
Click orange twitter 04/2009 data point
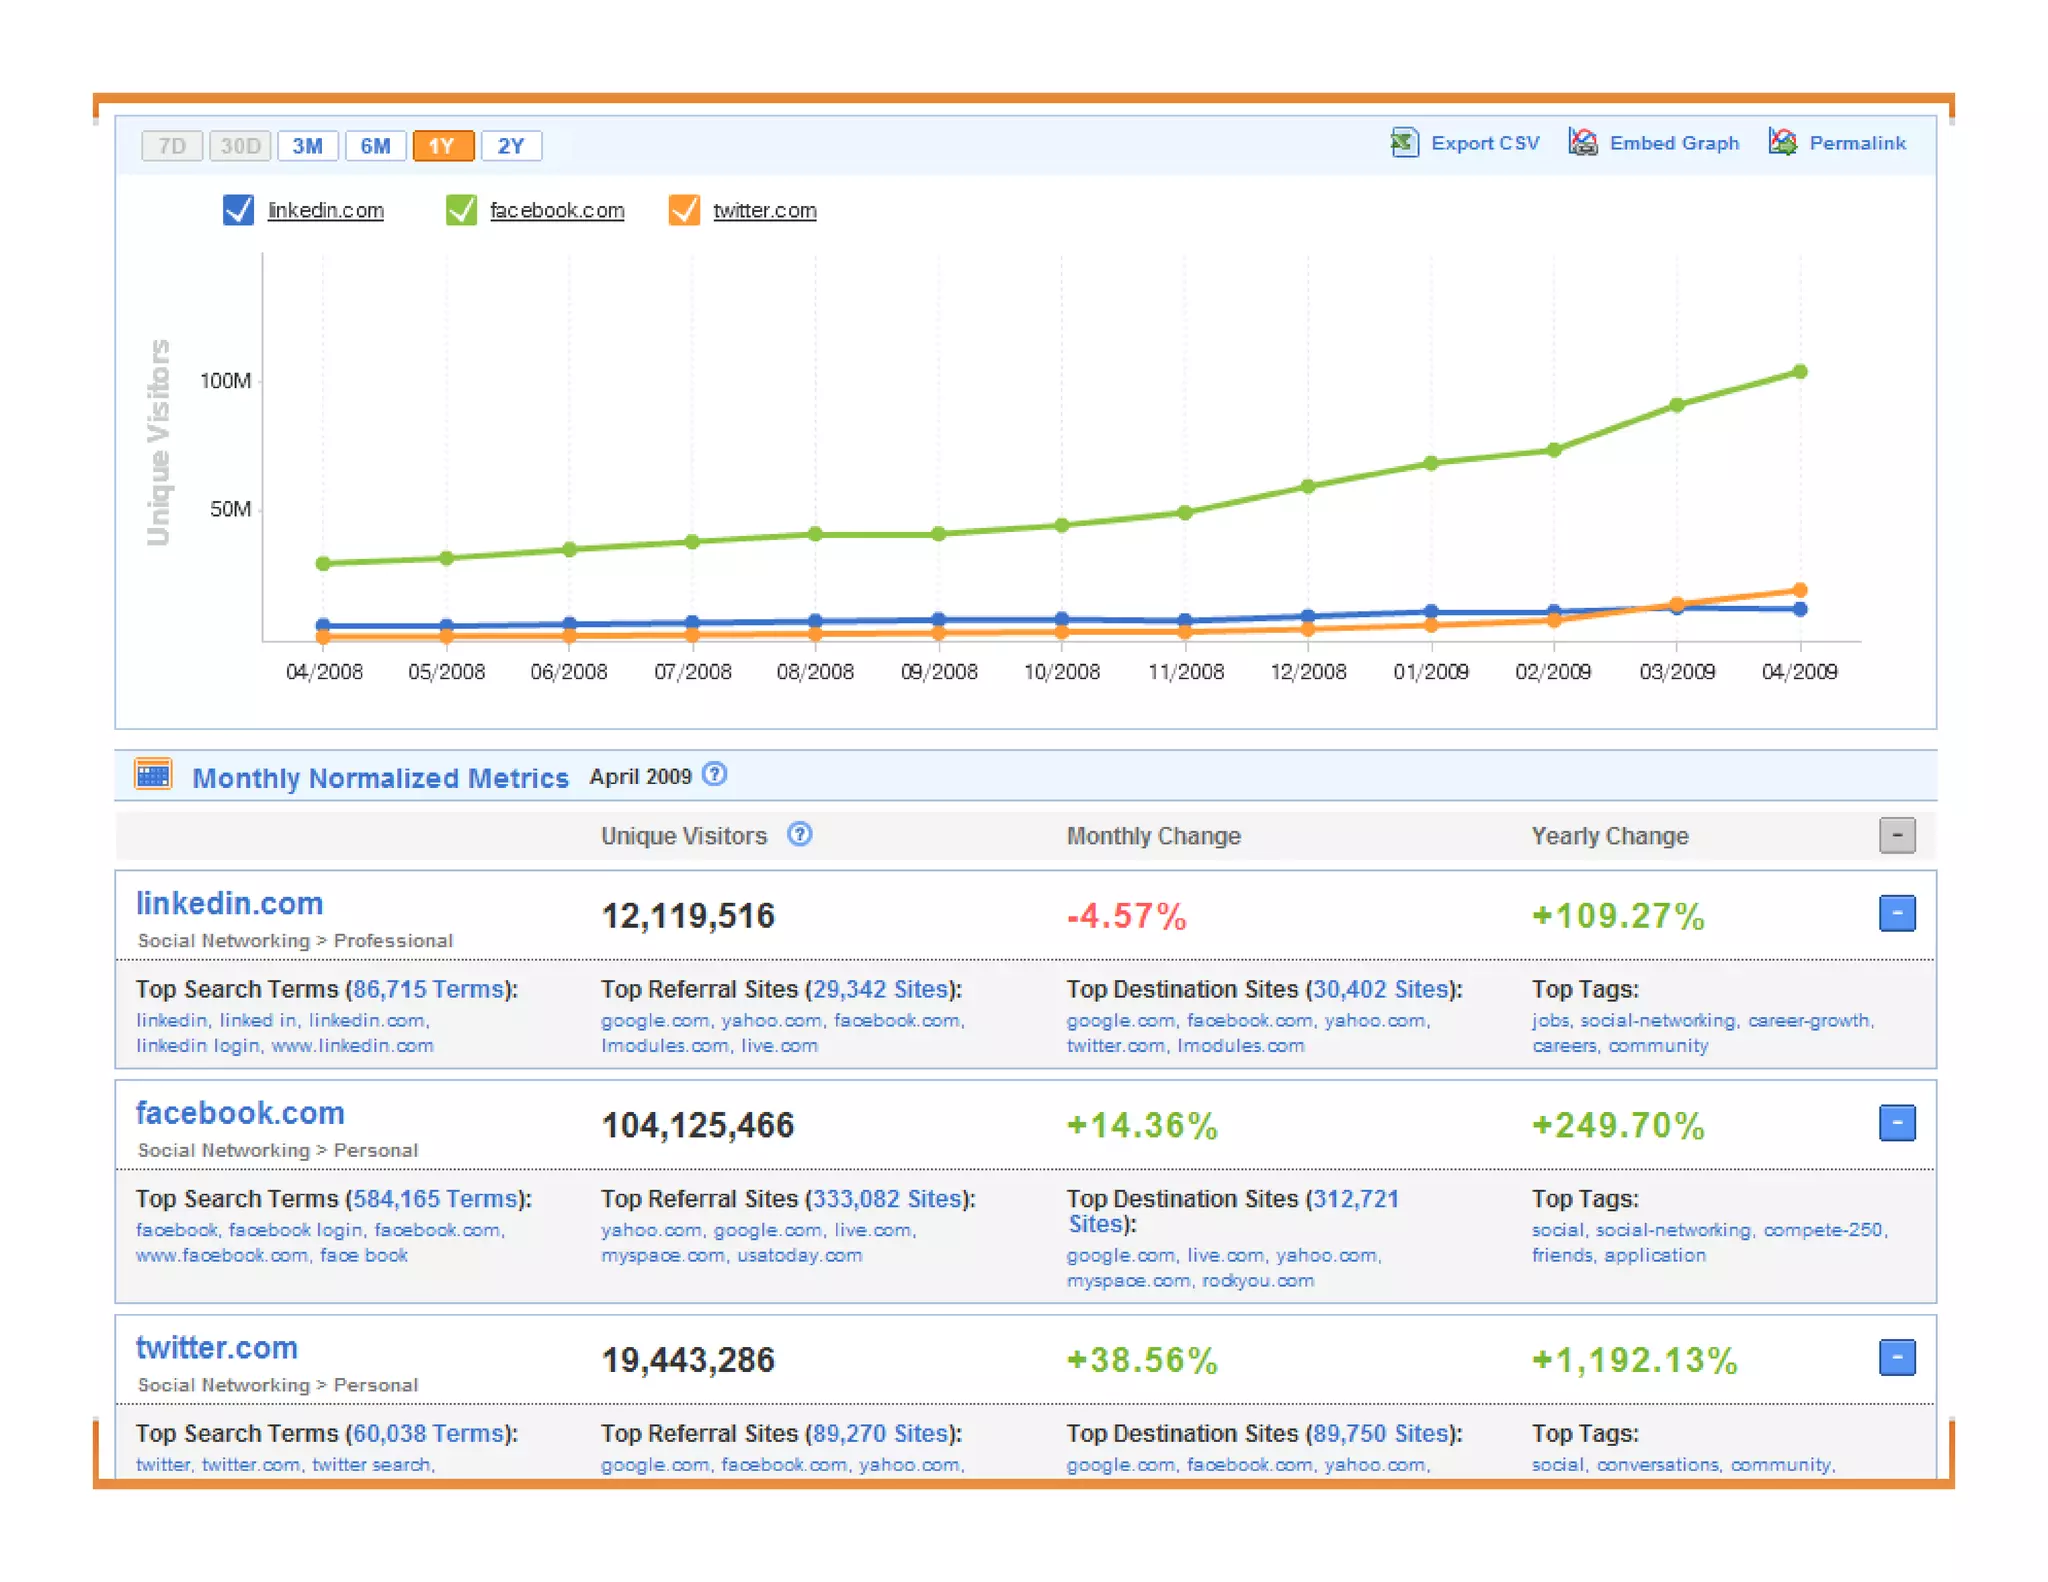pyautogui.click(x=1800, y=590)
